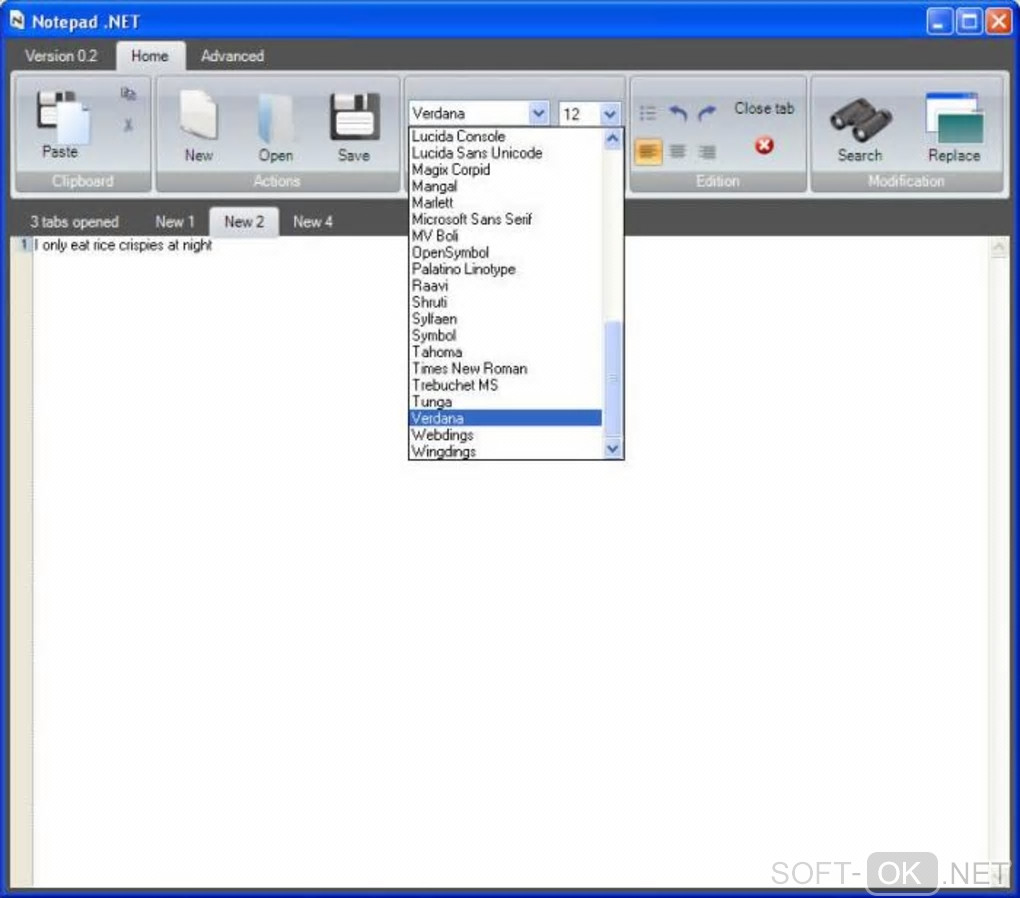Select Palatino Linotype font

(506, 269)
